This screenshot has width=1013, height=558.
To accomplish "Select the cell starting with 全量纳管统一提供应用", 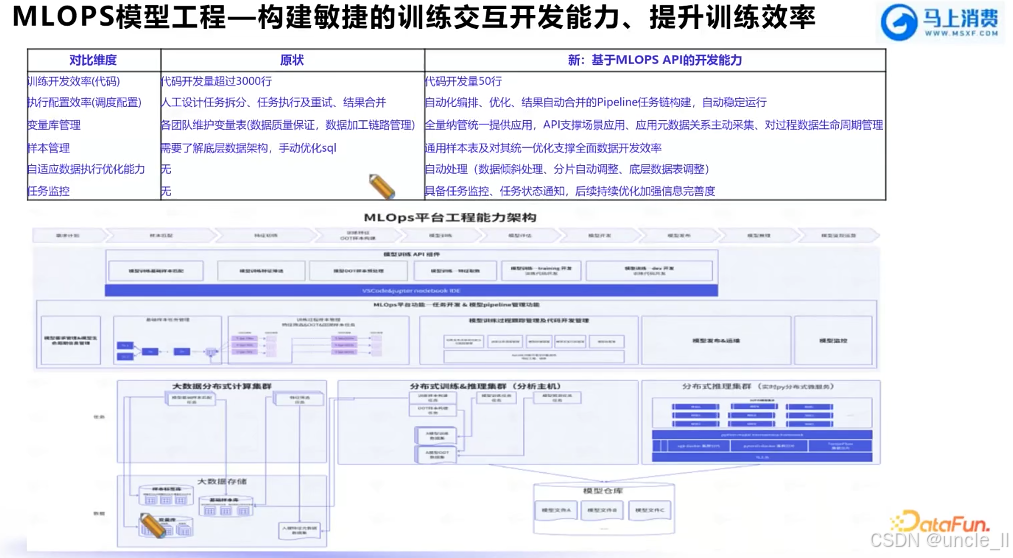I will tap(654, 125).
